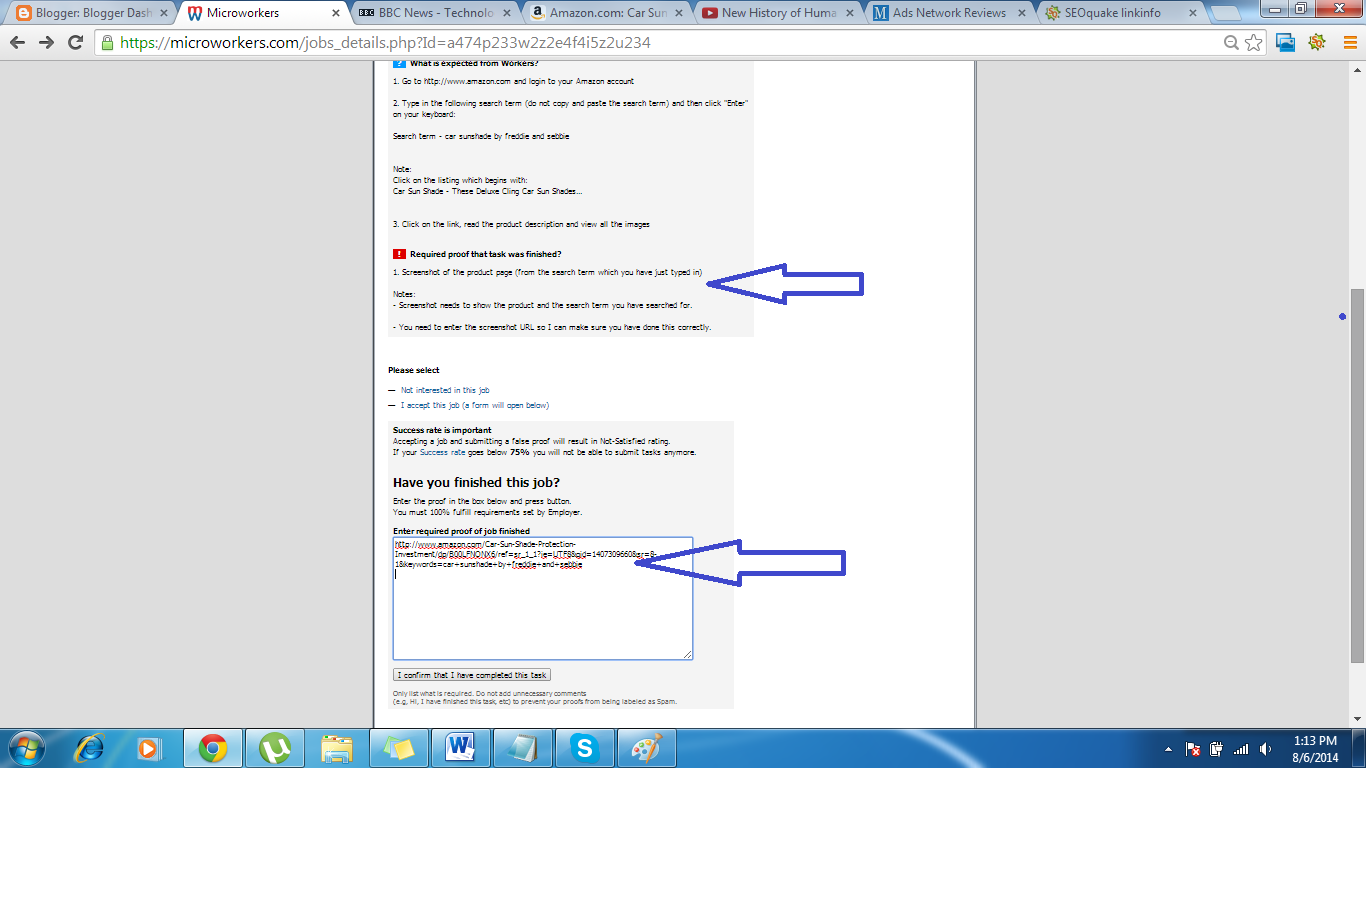The height and width of the screenshot is (902, 1366).
Task: Open Paint from the taskbar
Action: point(647,748)
